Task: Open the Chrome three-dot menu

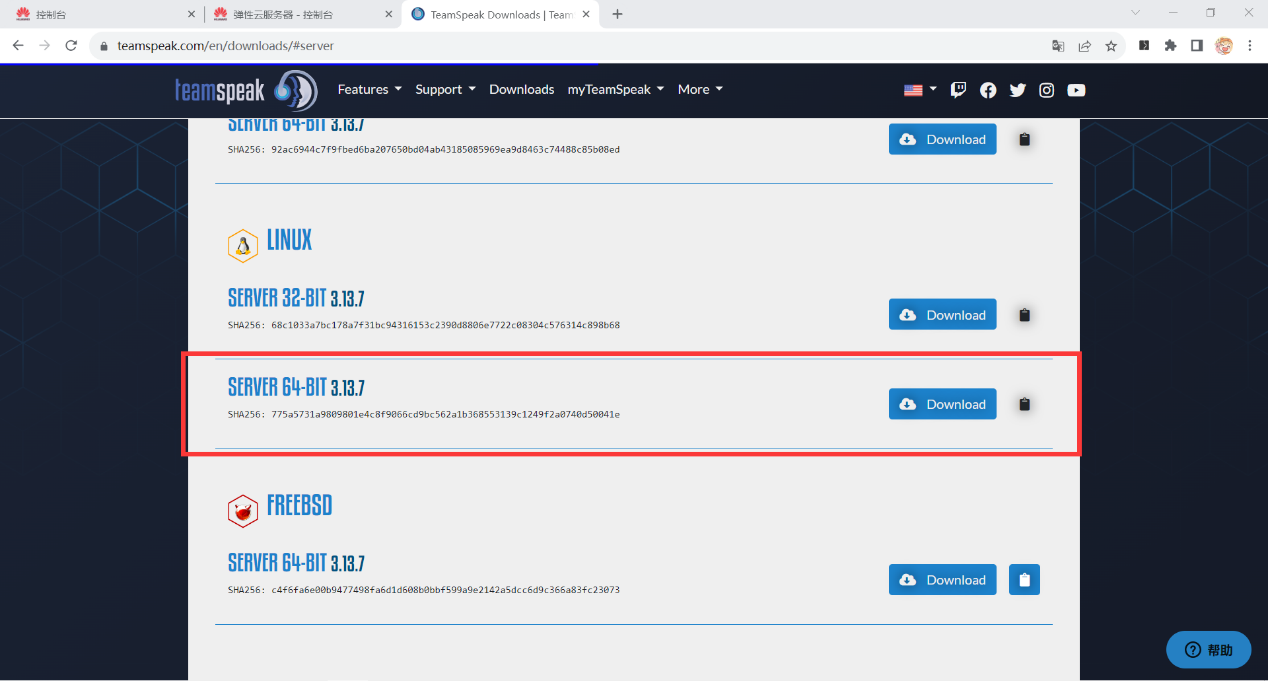Action: tap(1251, 46)
